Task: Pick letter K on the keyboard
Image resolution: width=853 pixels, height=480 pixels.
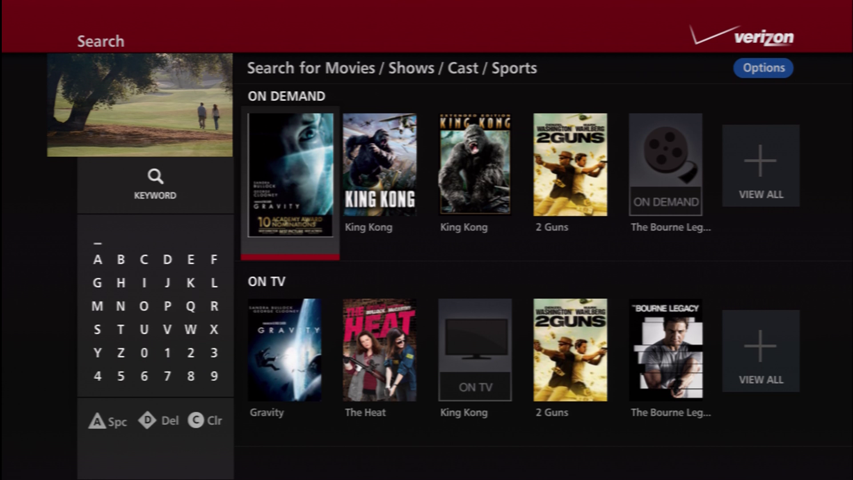Action: click(x=190, y=283)
